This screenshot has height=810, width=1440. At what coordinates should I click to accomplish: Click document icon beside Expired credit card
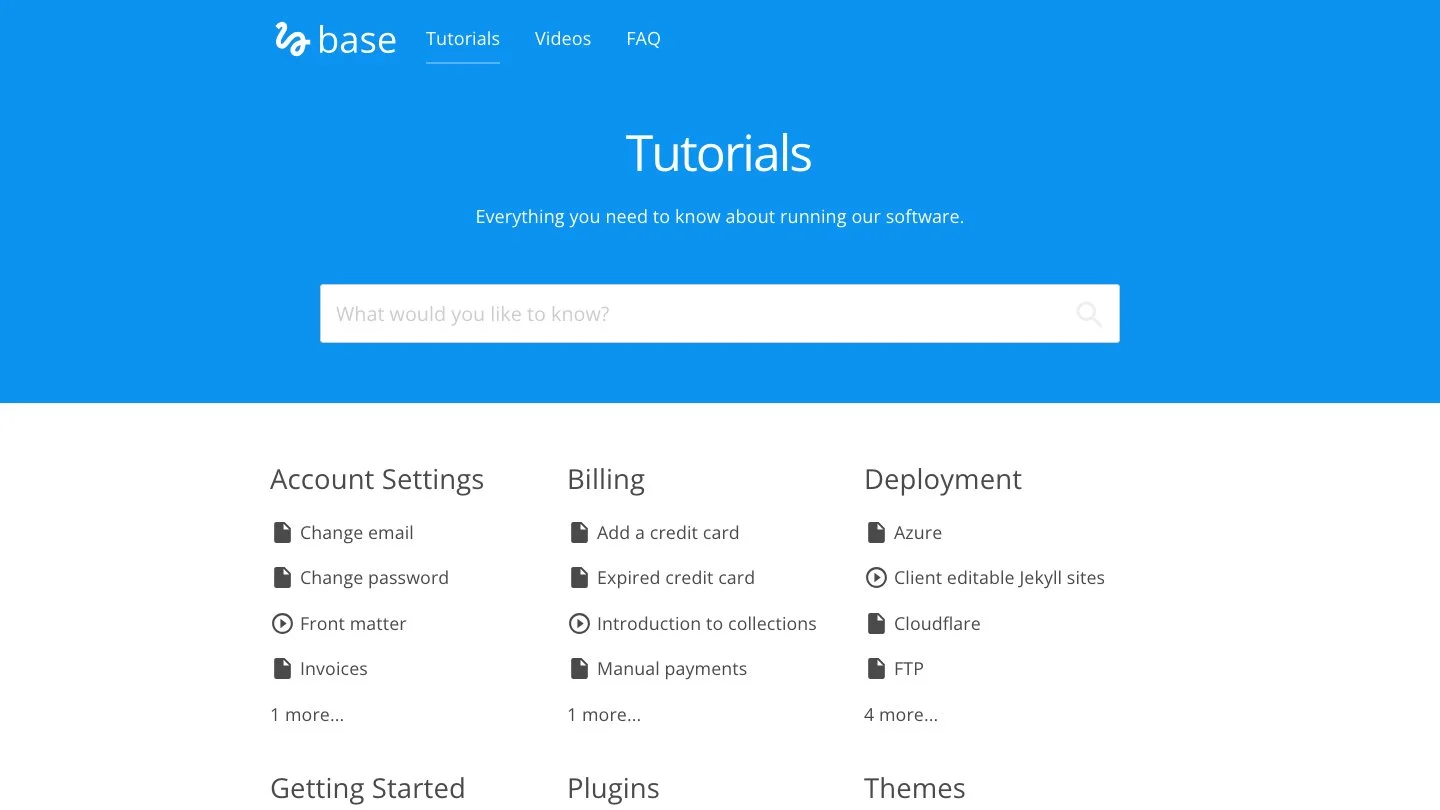coord(579,578)
